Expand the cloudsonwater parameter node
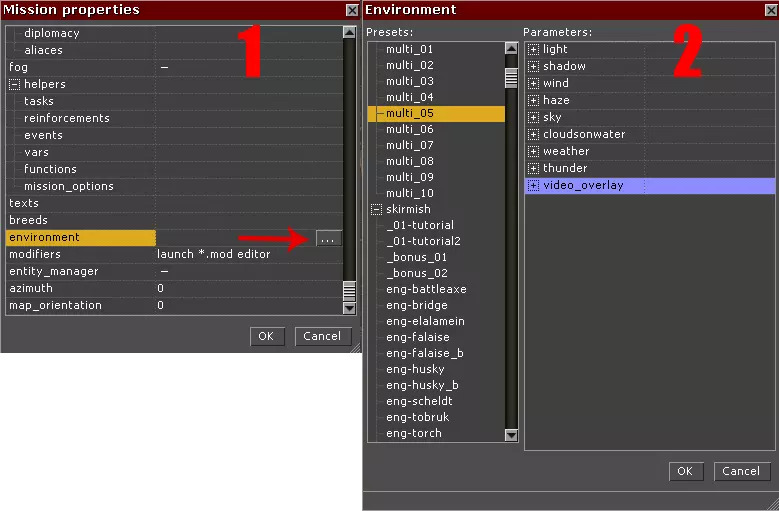Screen dimensions: 779x511 click(x=533, y=134)
